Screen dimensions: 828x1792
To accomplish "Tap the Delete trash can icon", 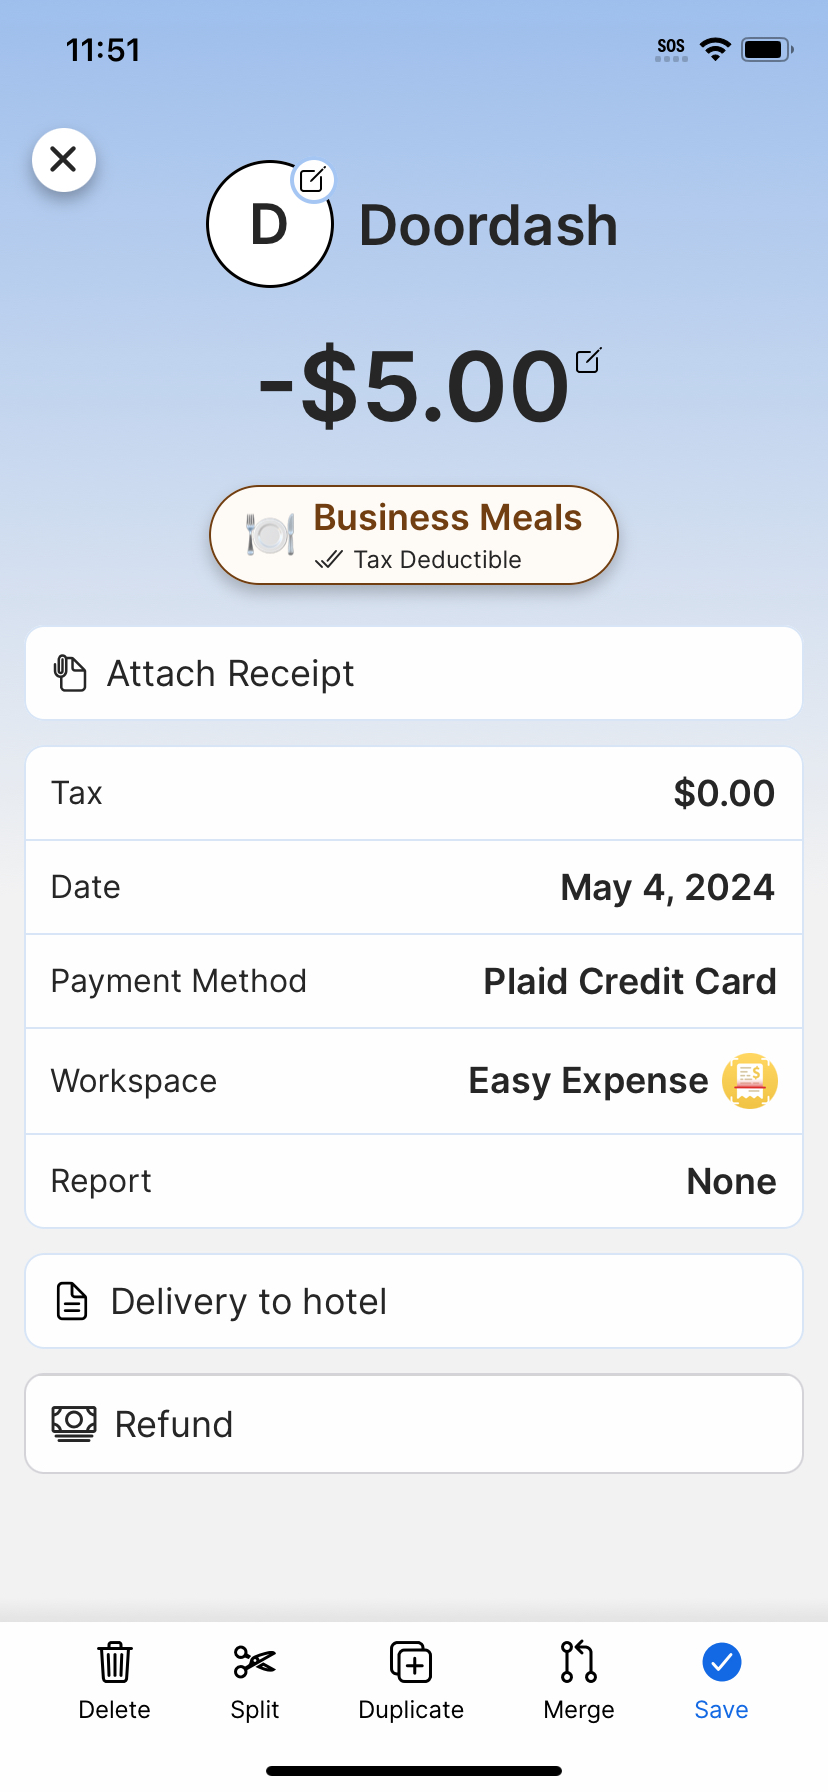I will [x=114, y=1662].
